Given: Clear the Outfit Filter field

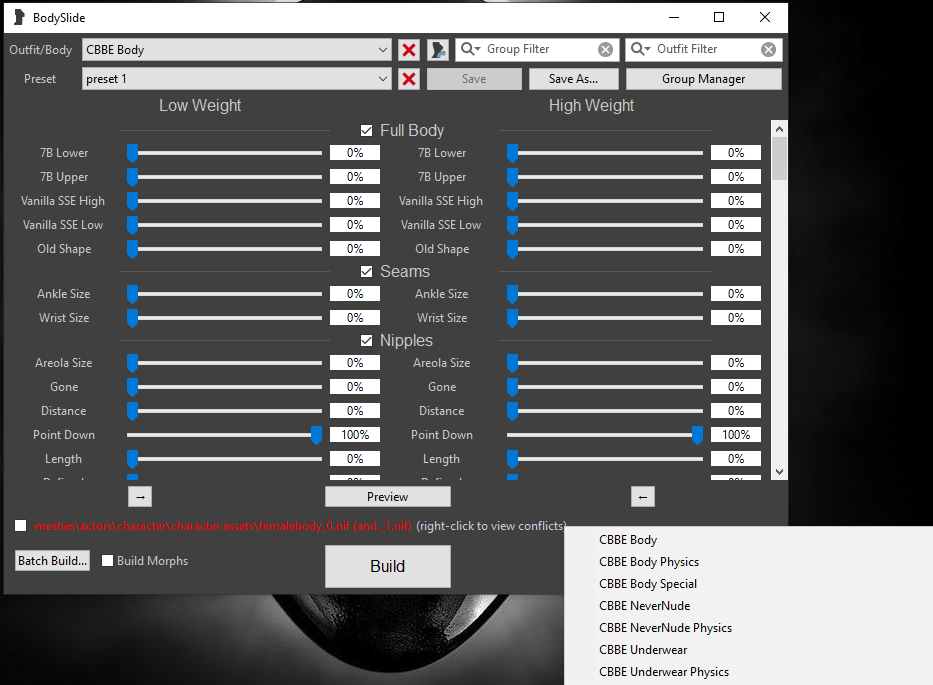Looking at the screenshot, I should (768, 49).
